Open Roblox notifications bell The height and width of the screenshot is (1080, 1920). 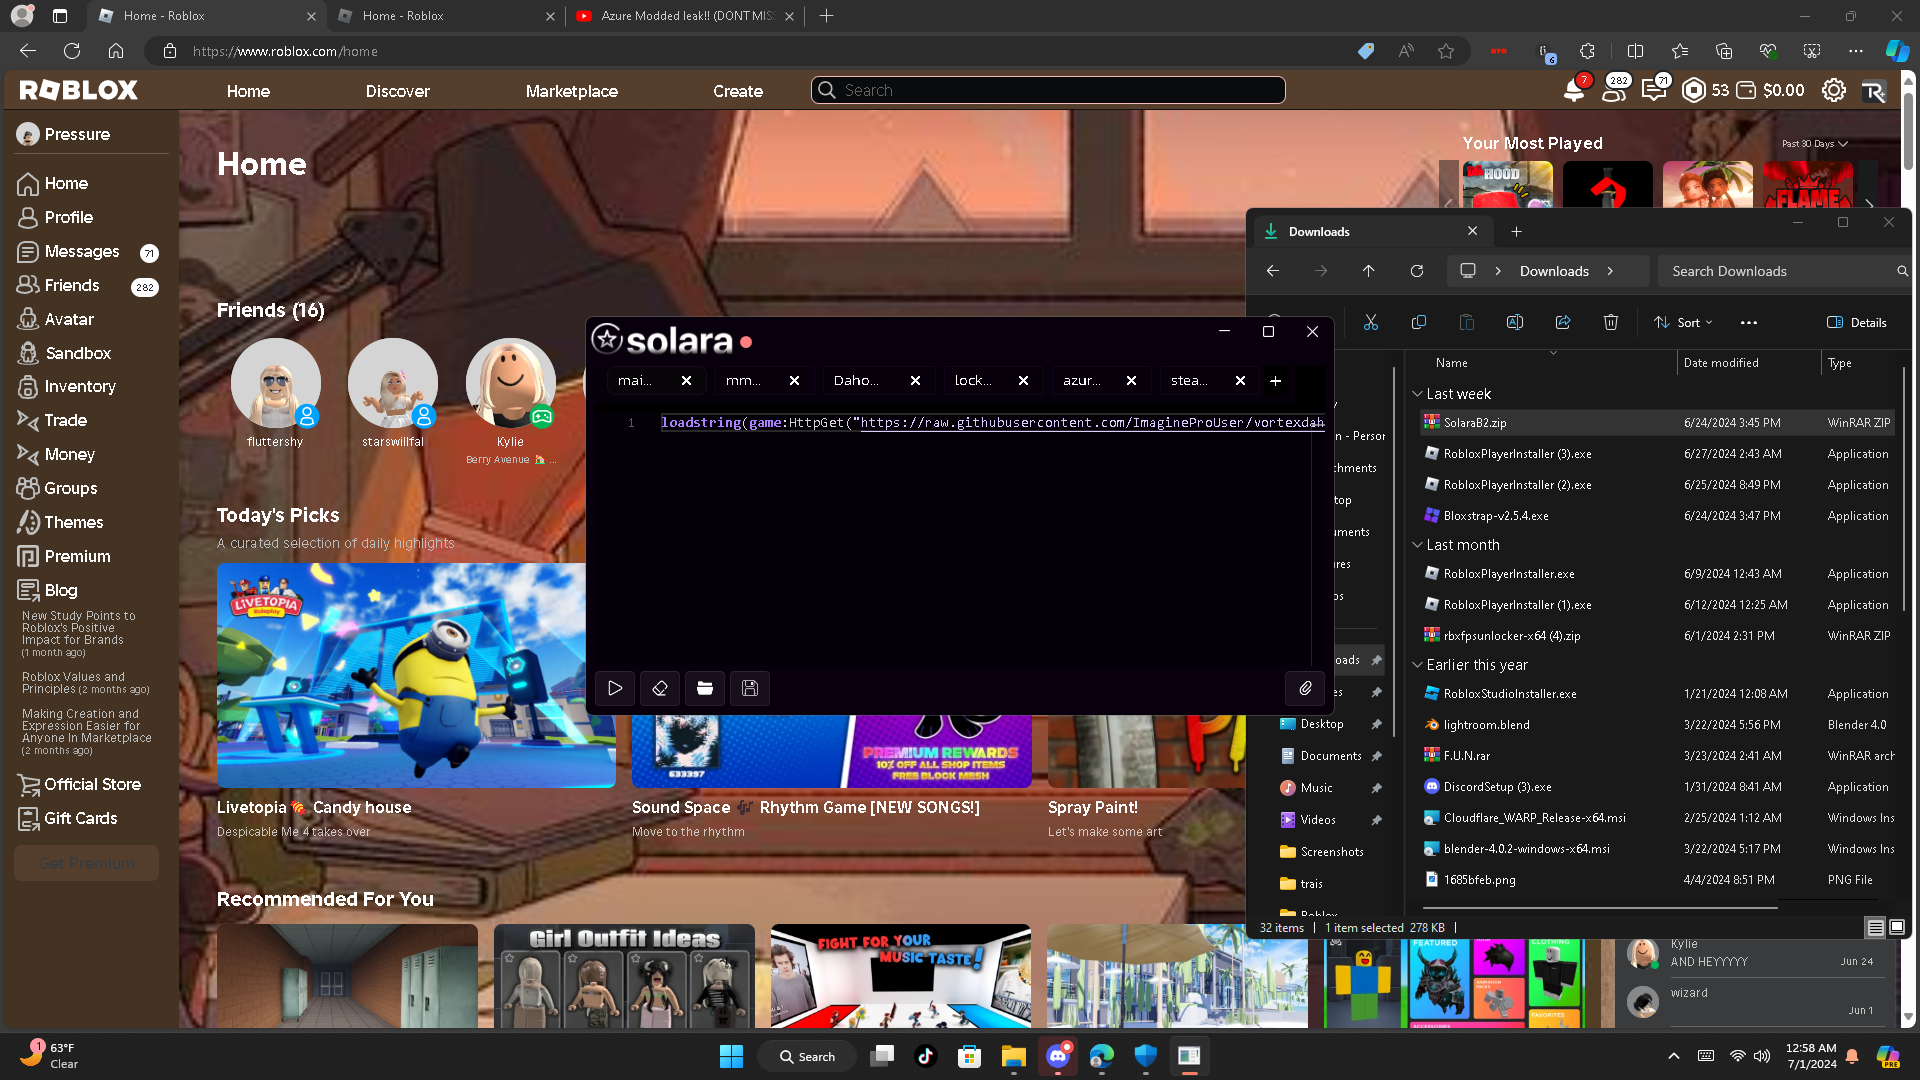1574,90
